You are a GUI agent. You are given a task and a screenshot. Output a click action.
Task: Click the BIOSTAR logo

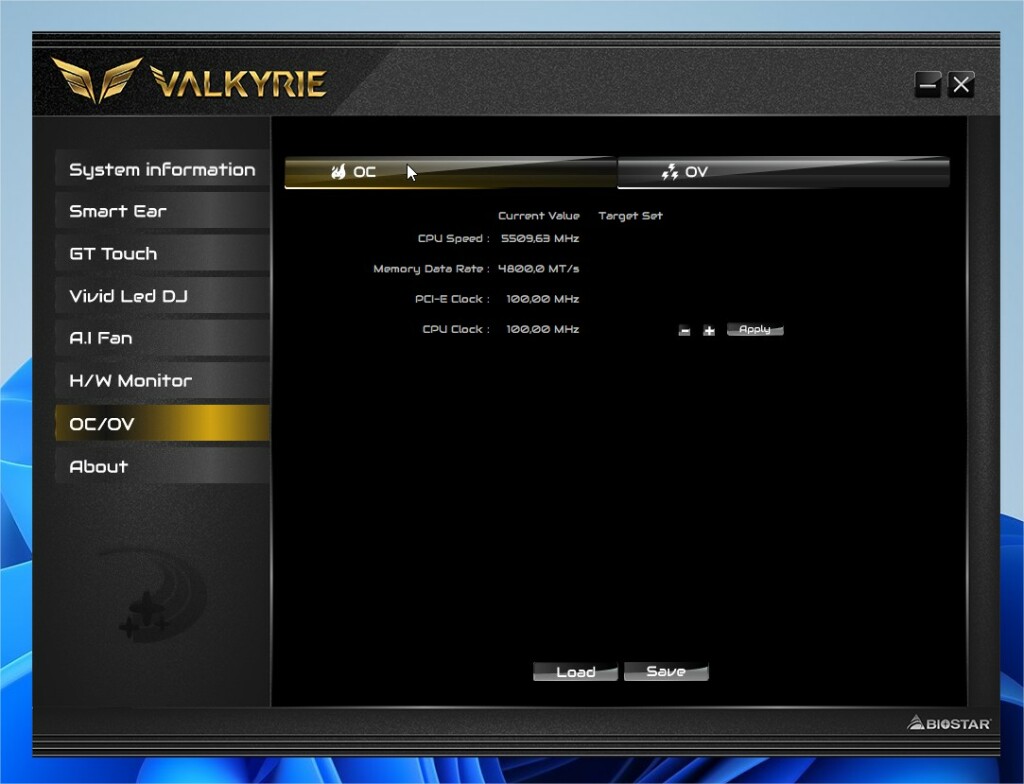949,723
